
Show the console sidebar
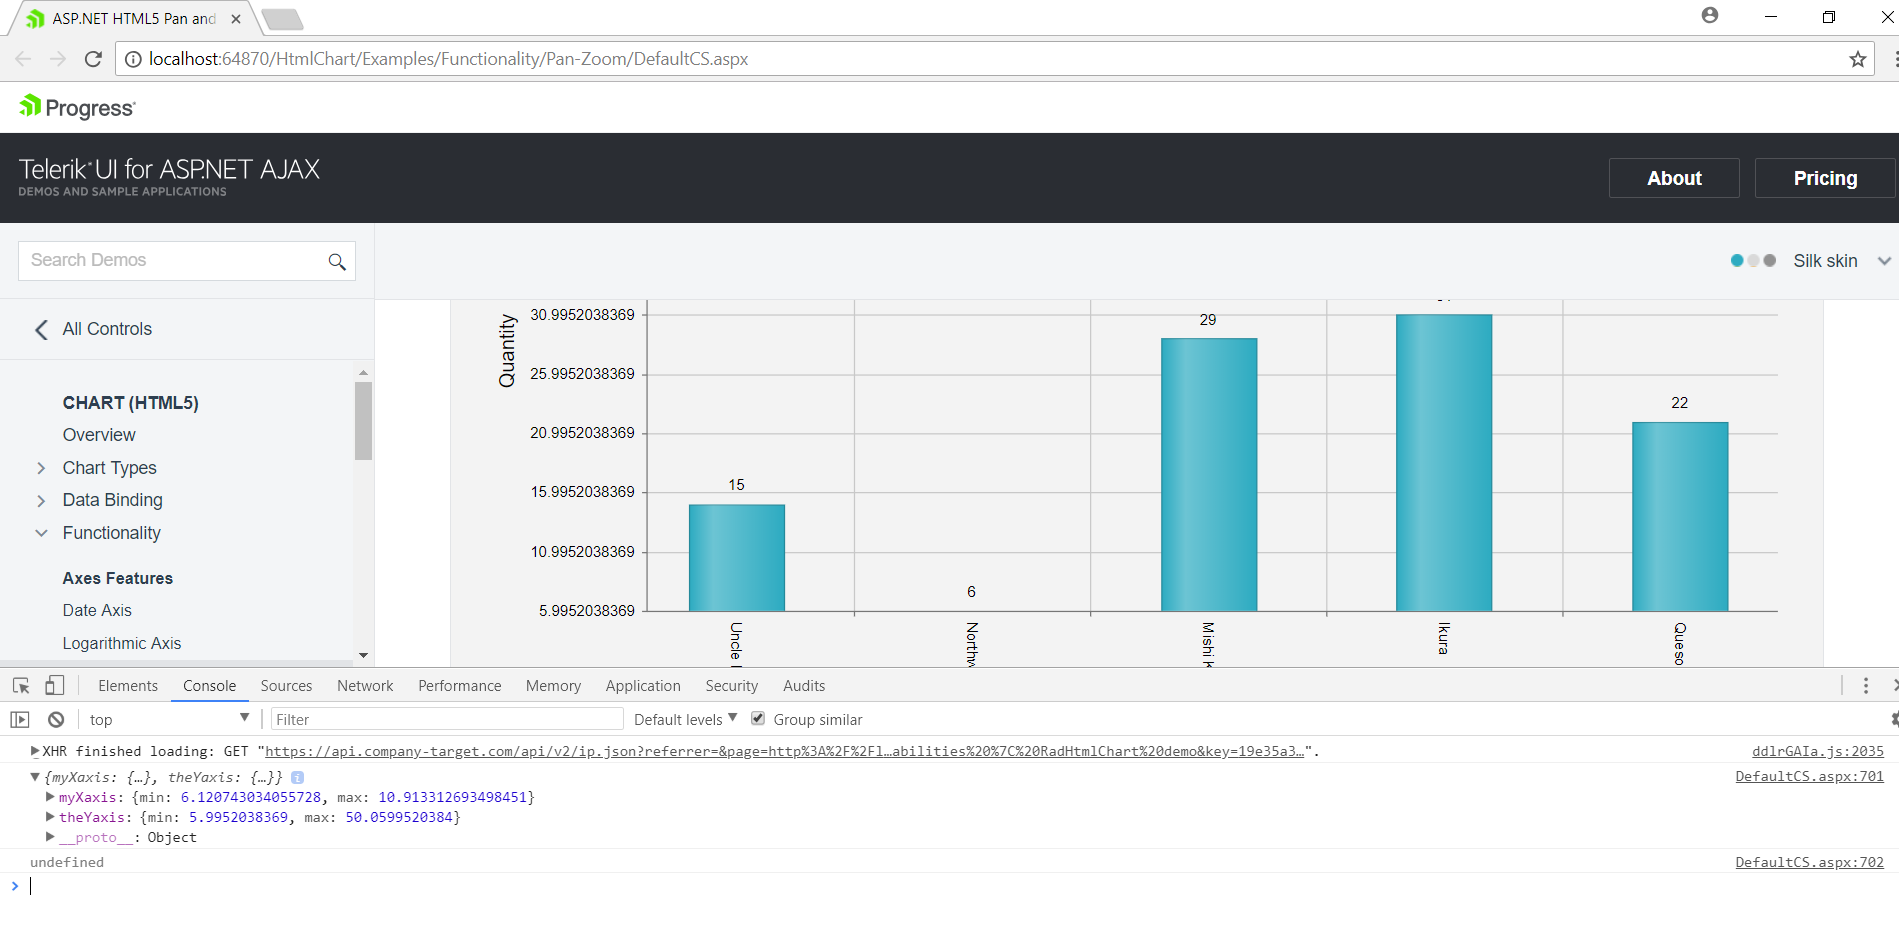click(x=20, y=719)
